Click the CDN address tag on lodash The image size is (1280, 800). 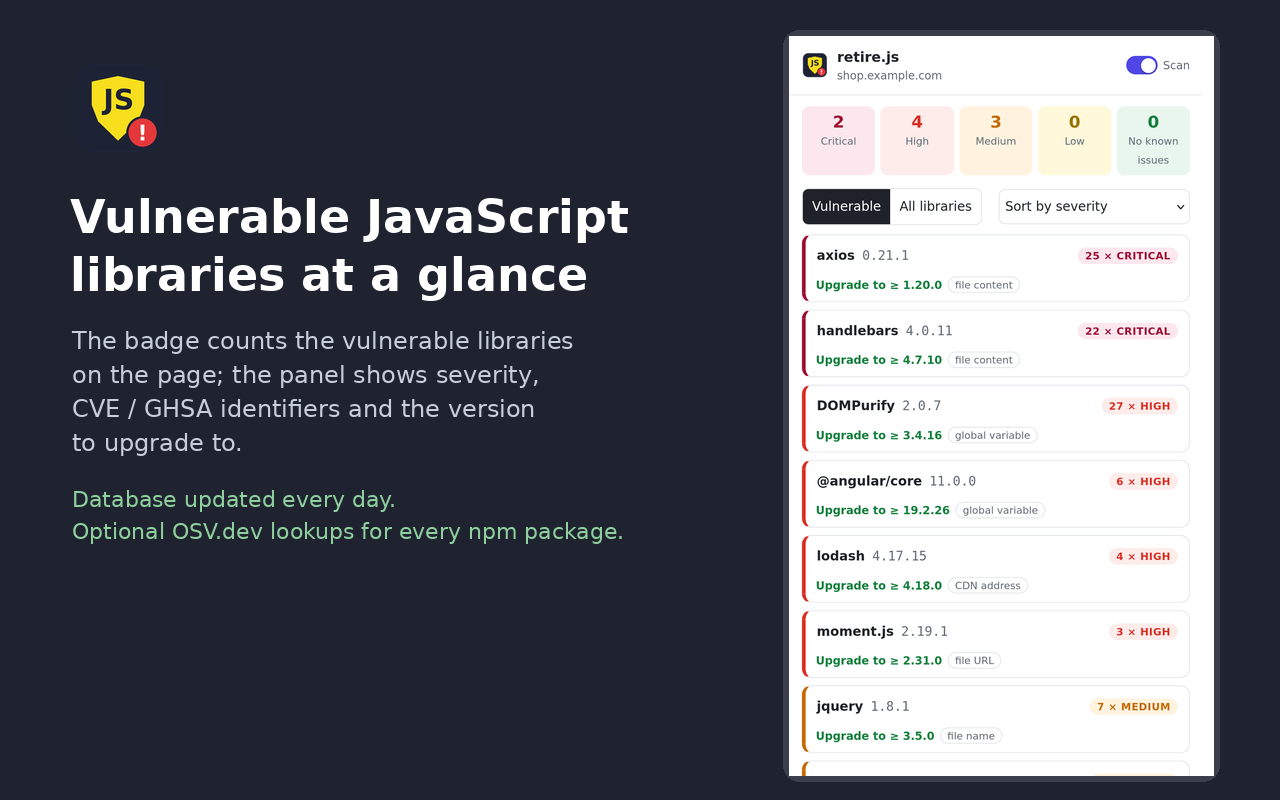[988, 585]
